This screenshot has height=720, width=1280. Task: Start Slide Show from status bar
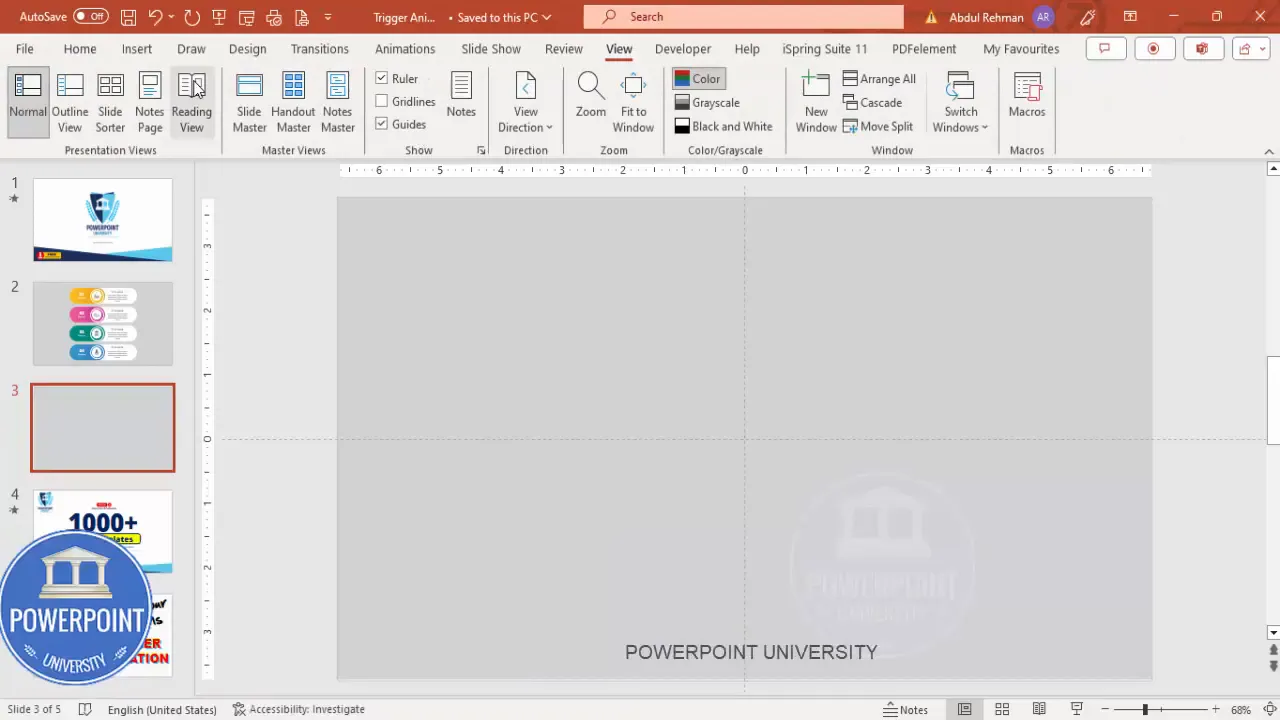coord(1077,709)
